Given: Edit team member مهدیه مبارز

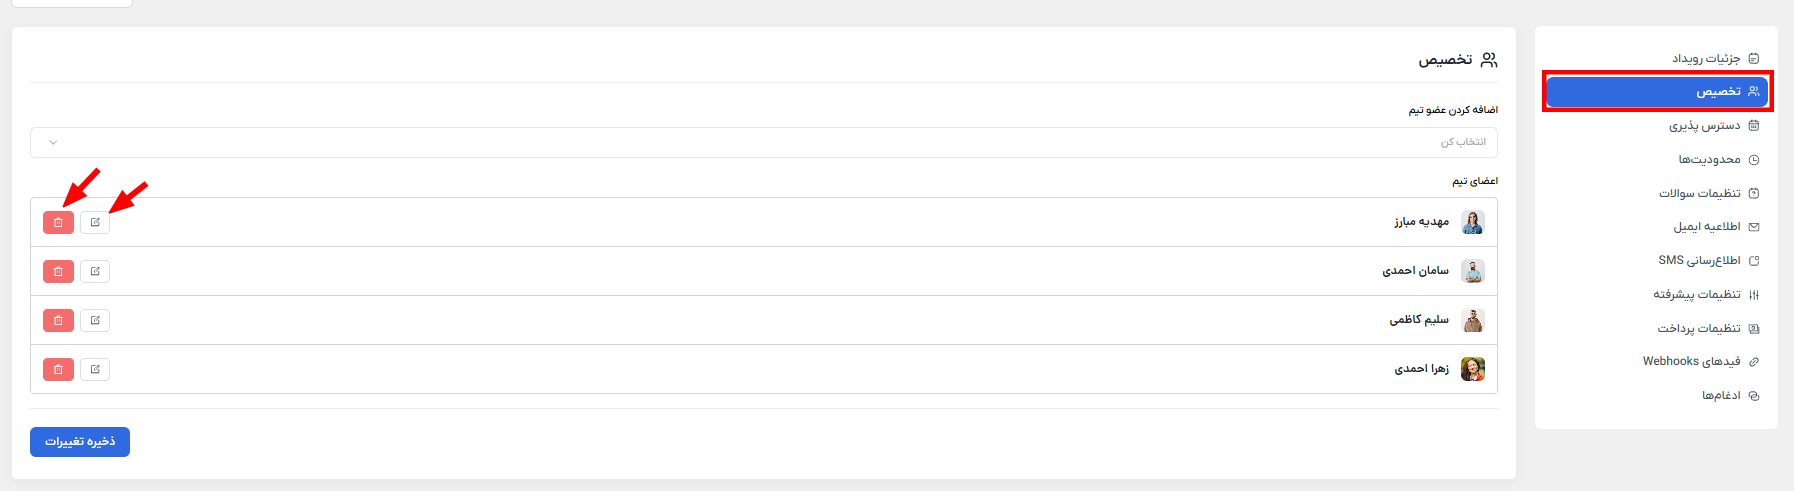Looking at the screenshot, I should pos(95,222).
